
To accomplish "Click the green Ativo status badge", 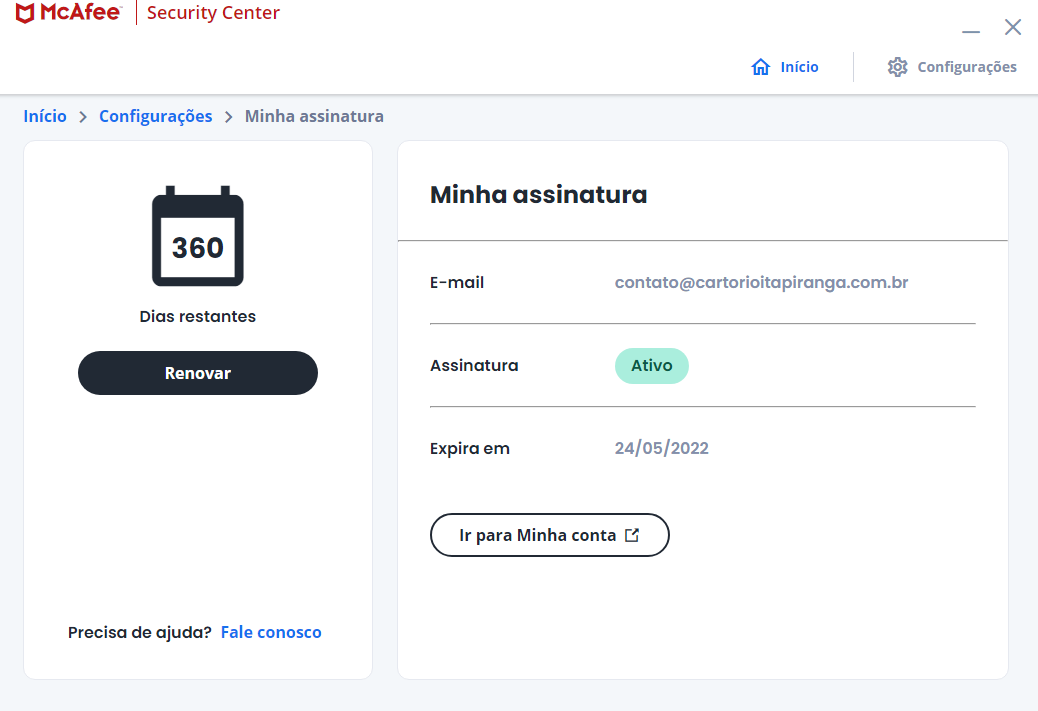I will click(651, 366).
